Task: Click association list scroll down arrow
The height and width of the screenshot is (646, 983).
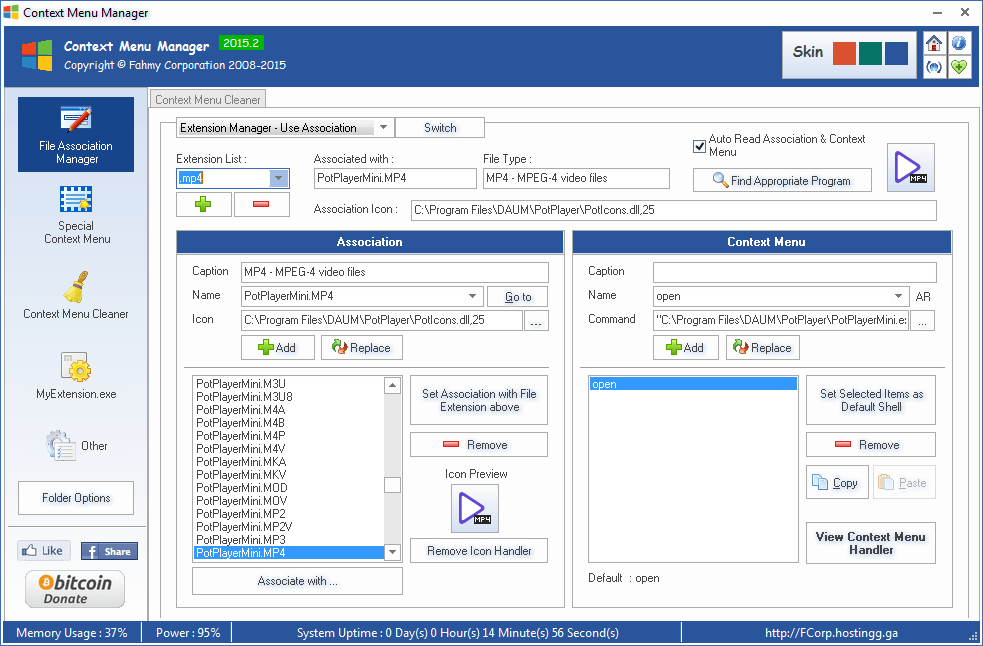Action: point(392,552)
